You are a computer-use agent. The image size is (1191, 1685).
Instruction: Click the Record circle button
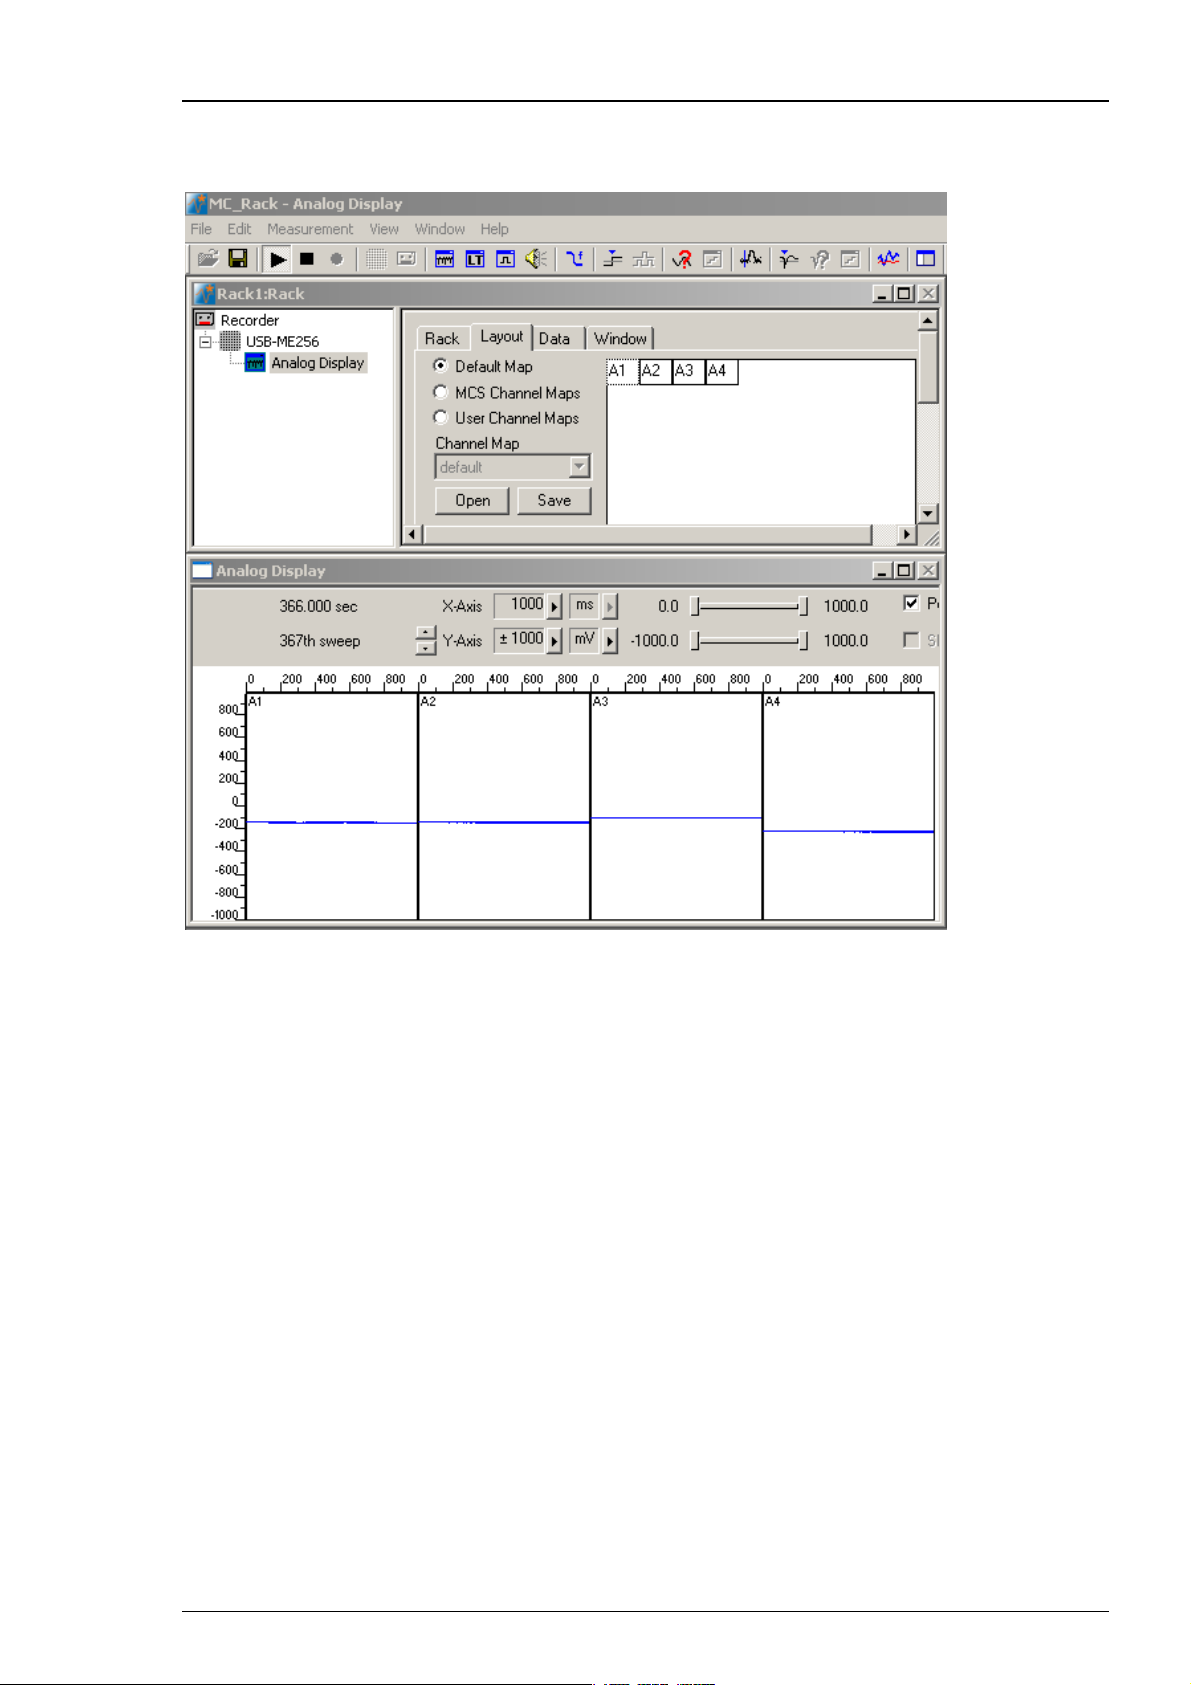[337, 259]
